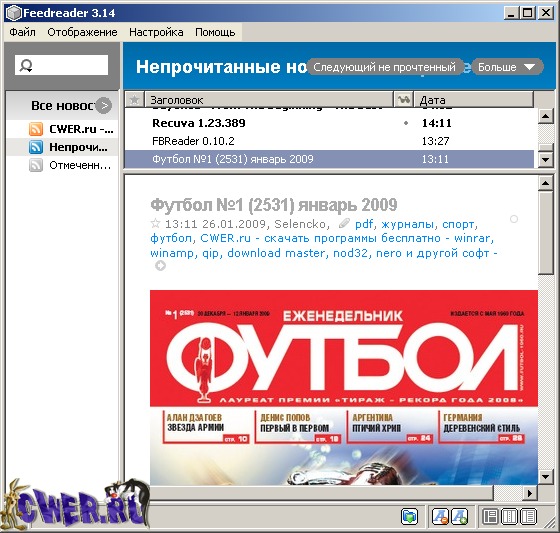Decrease font size with A-minus icon
Screen dimensions: 560x533
click(x=440, y=516)
